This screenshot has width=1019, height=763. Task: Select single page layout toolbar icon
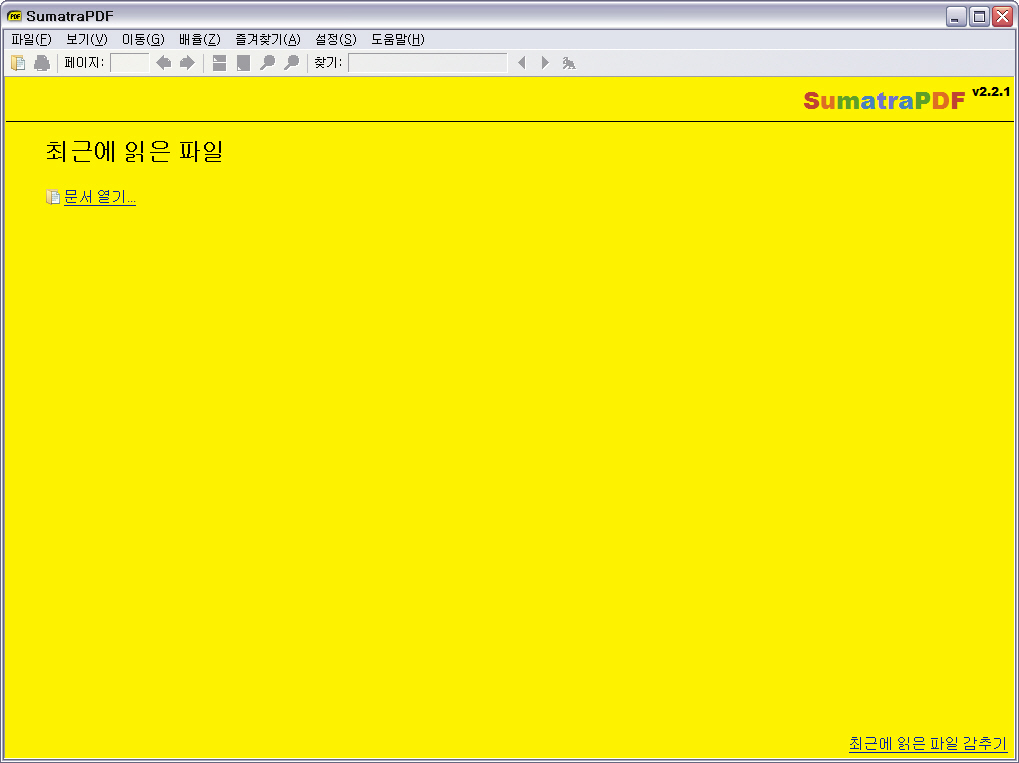[243, 63]
